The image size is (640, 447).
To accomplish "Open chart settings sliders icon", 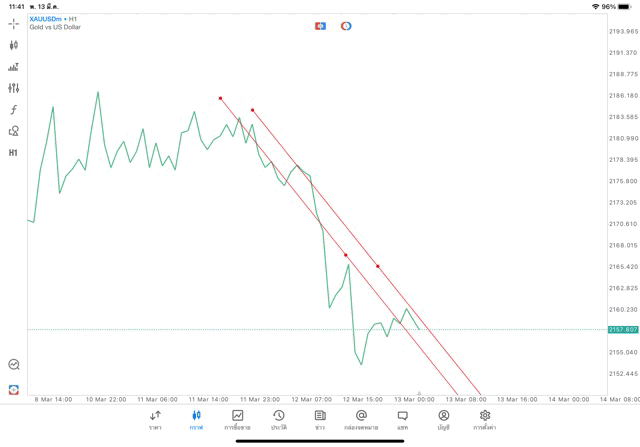I will [13, 88].
